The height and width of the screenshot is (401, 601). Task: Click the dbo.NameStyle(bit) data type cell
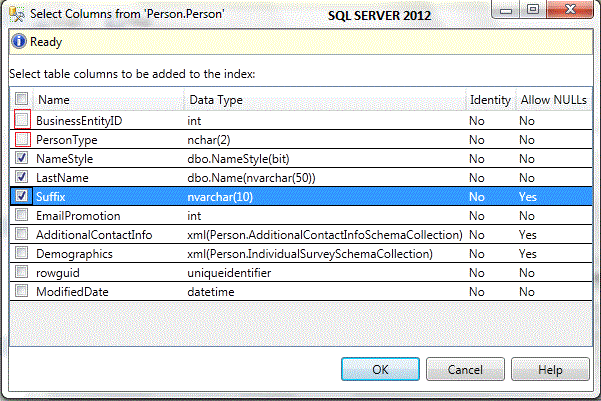[x=238, y=159]
